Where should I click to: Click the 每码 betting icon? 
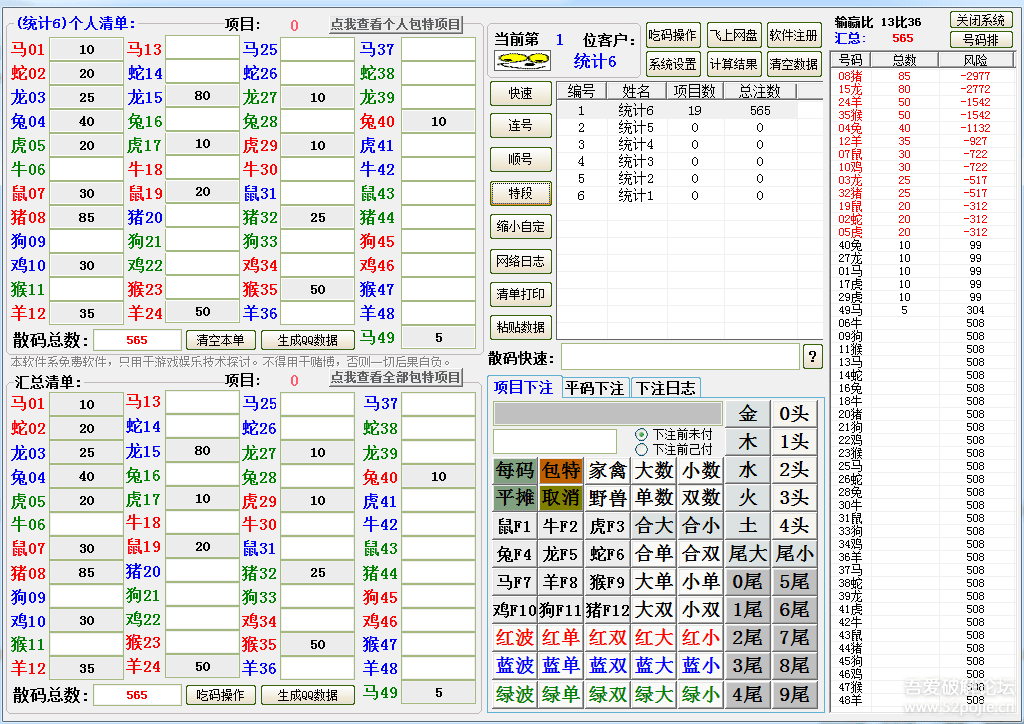pos(514,472)
